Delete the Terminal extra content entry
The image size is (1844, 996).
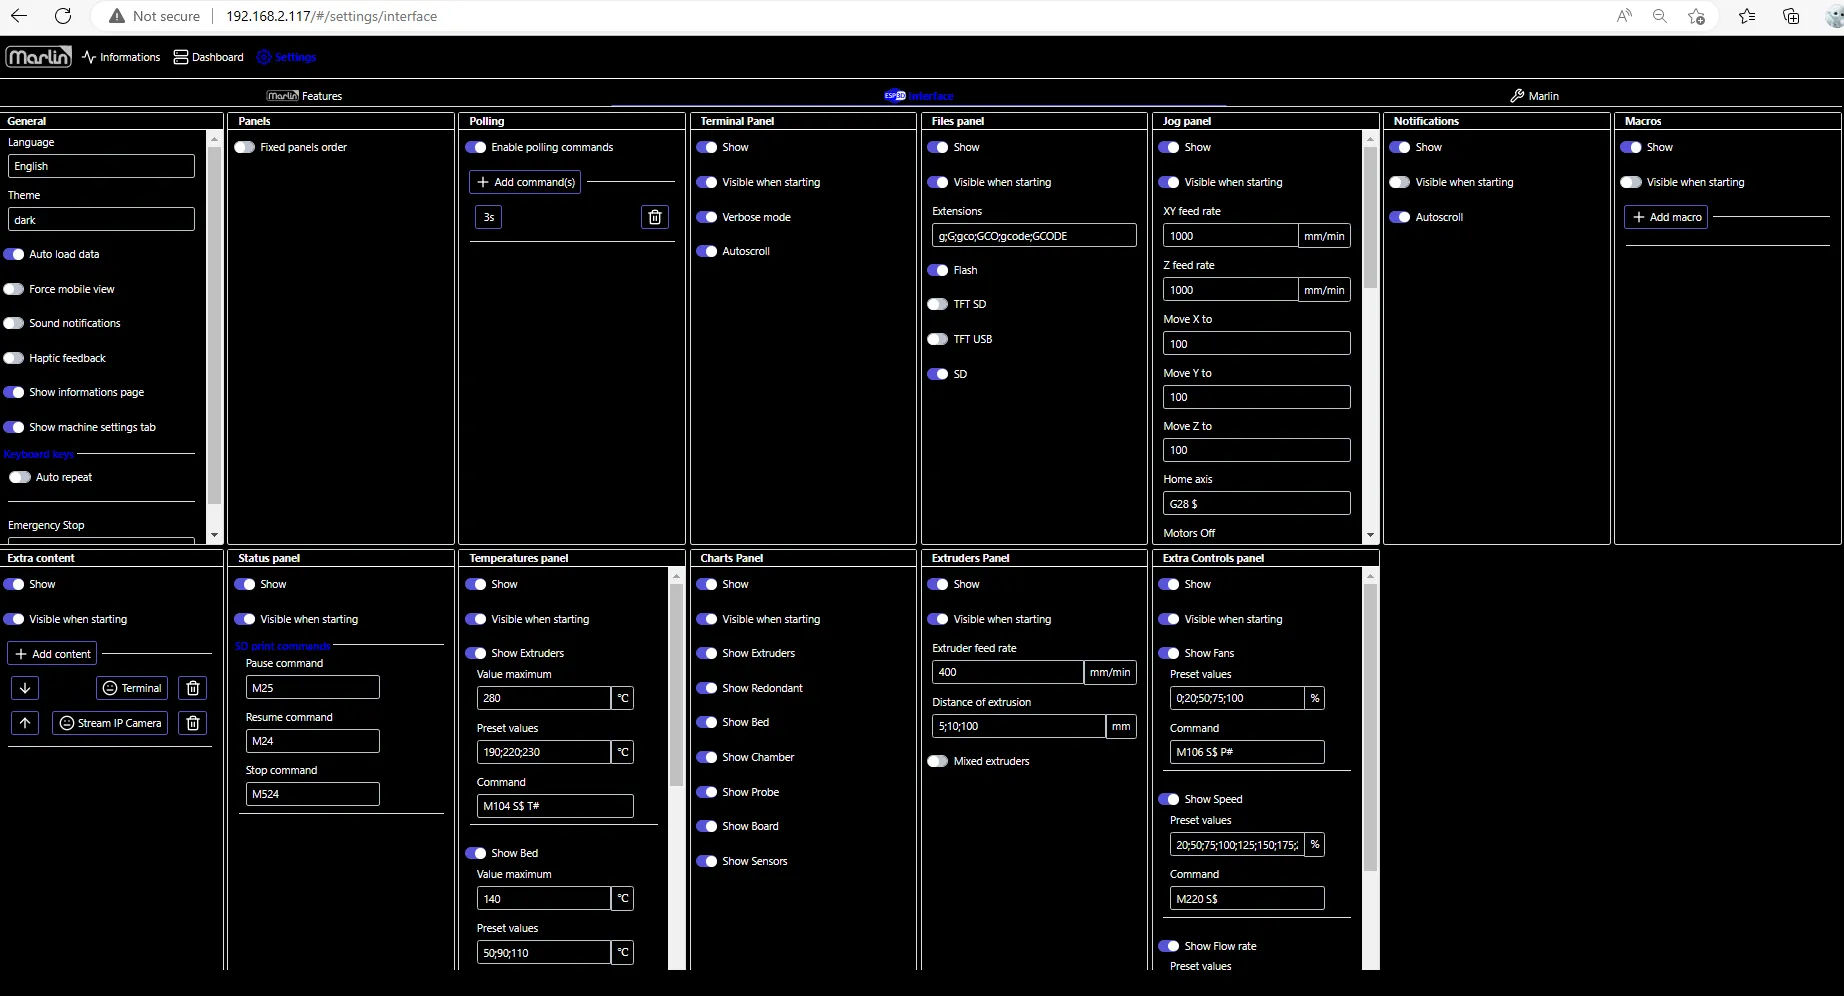pyautogui.click(x=193, y=688)
